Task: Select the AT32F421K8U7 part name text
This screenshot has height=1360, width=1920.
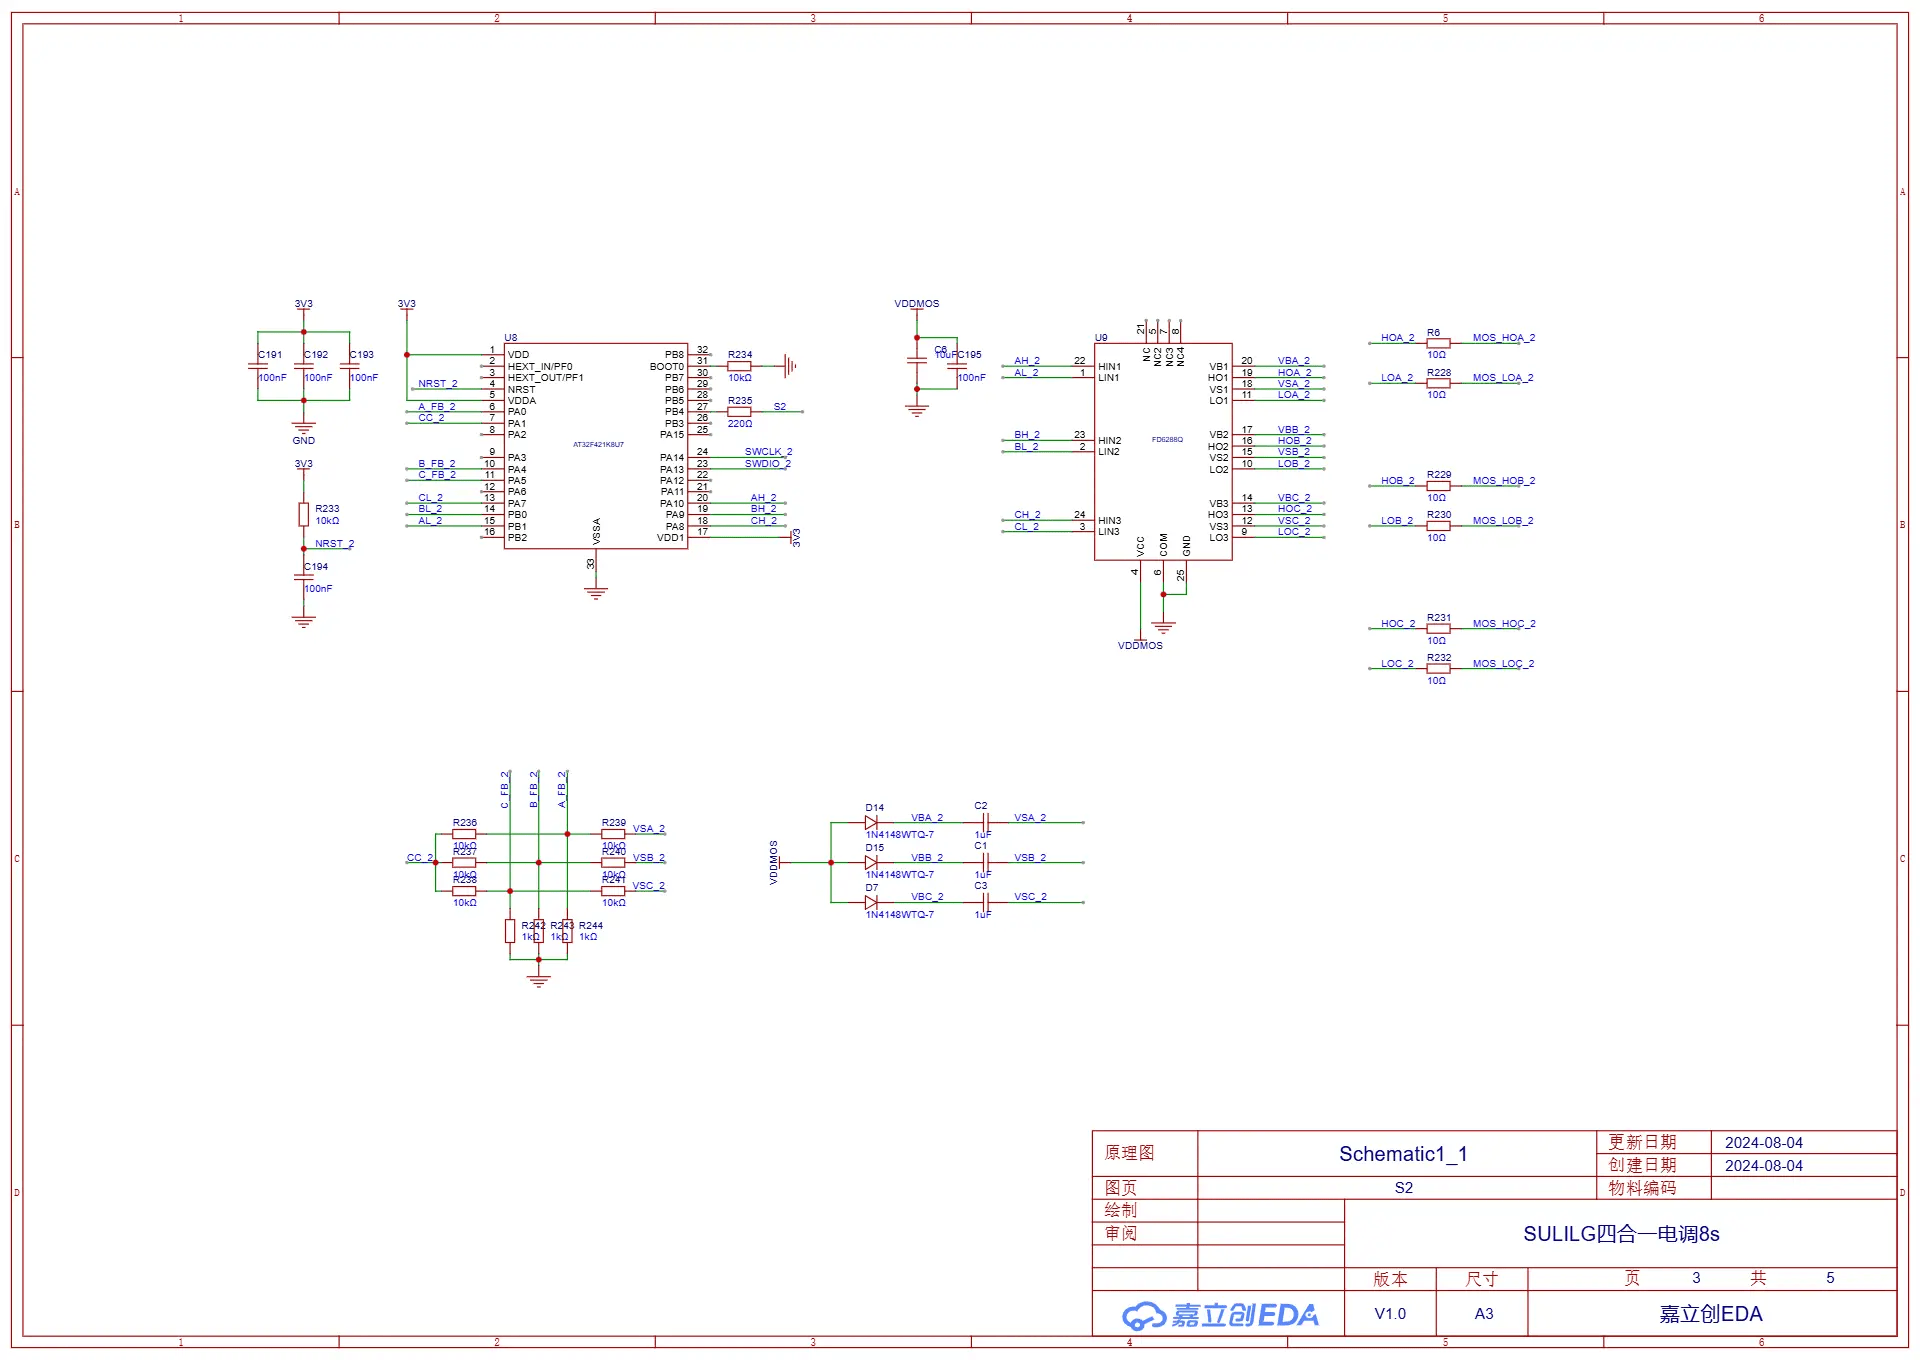Action: [x=598, y=445]
